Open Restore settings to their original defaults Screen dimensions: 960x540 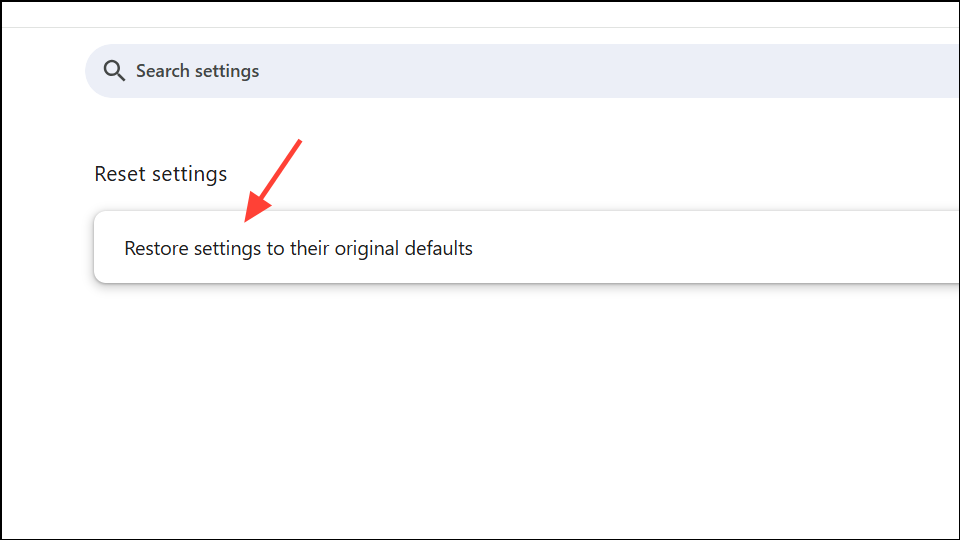tap(527, 247)
